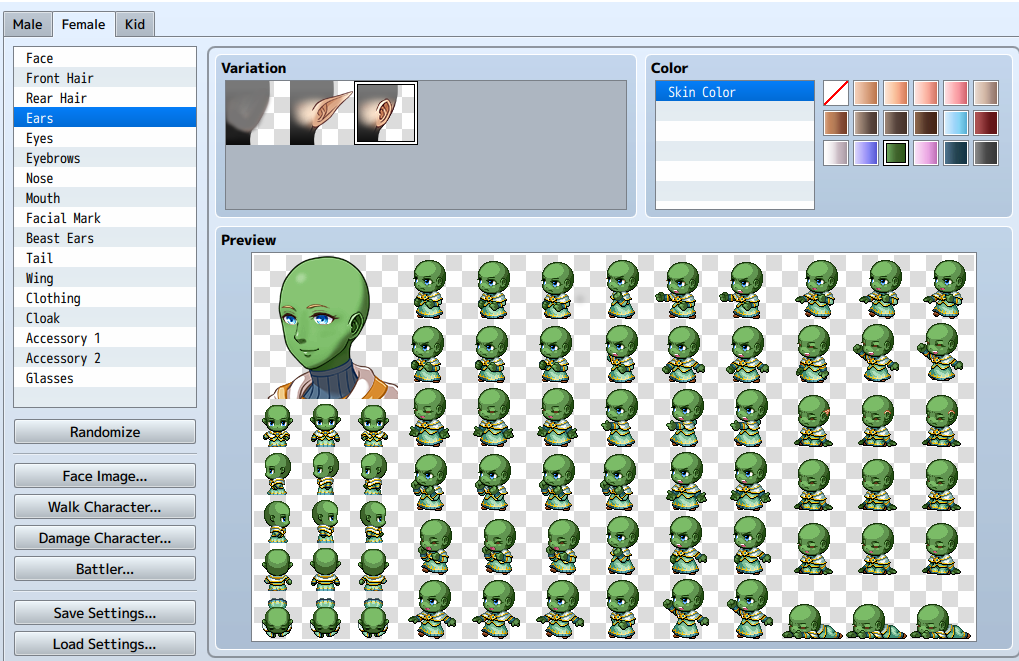Choose the pointed elf ear variation
Viewport: 1019px width, 661px height.
[322, 113]
